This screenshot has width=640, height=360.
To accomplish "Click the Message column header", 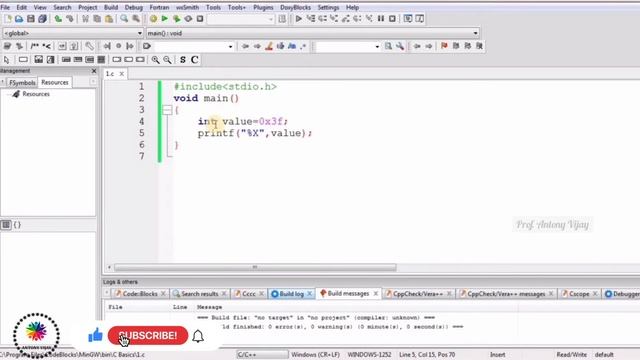I will (209, 307).
